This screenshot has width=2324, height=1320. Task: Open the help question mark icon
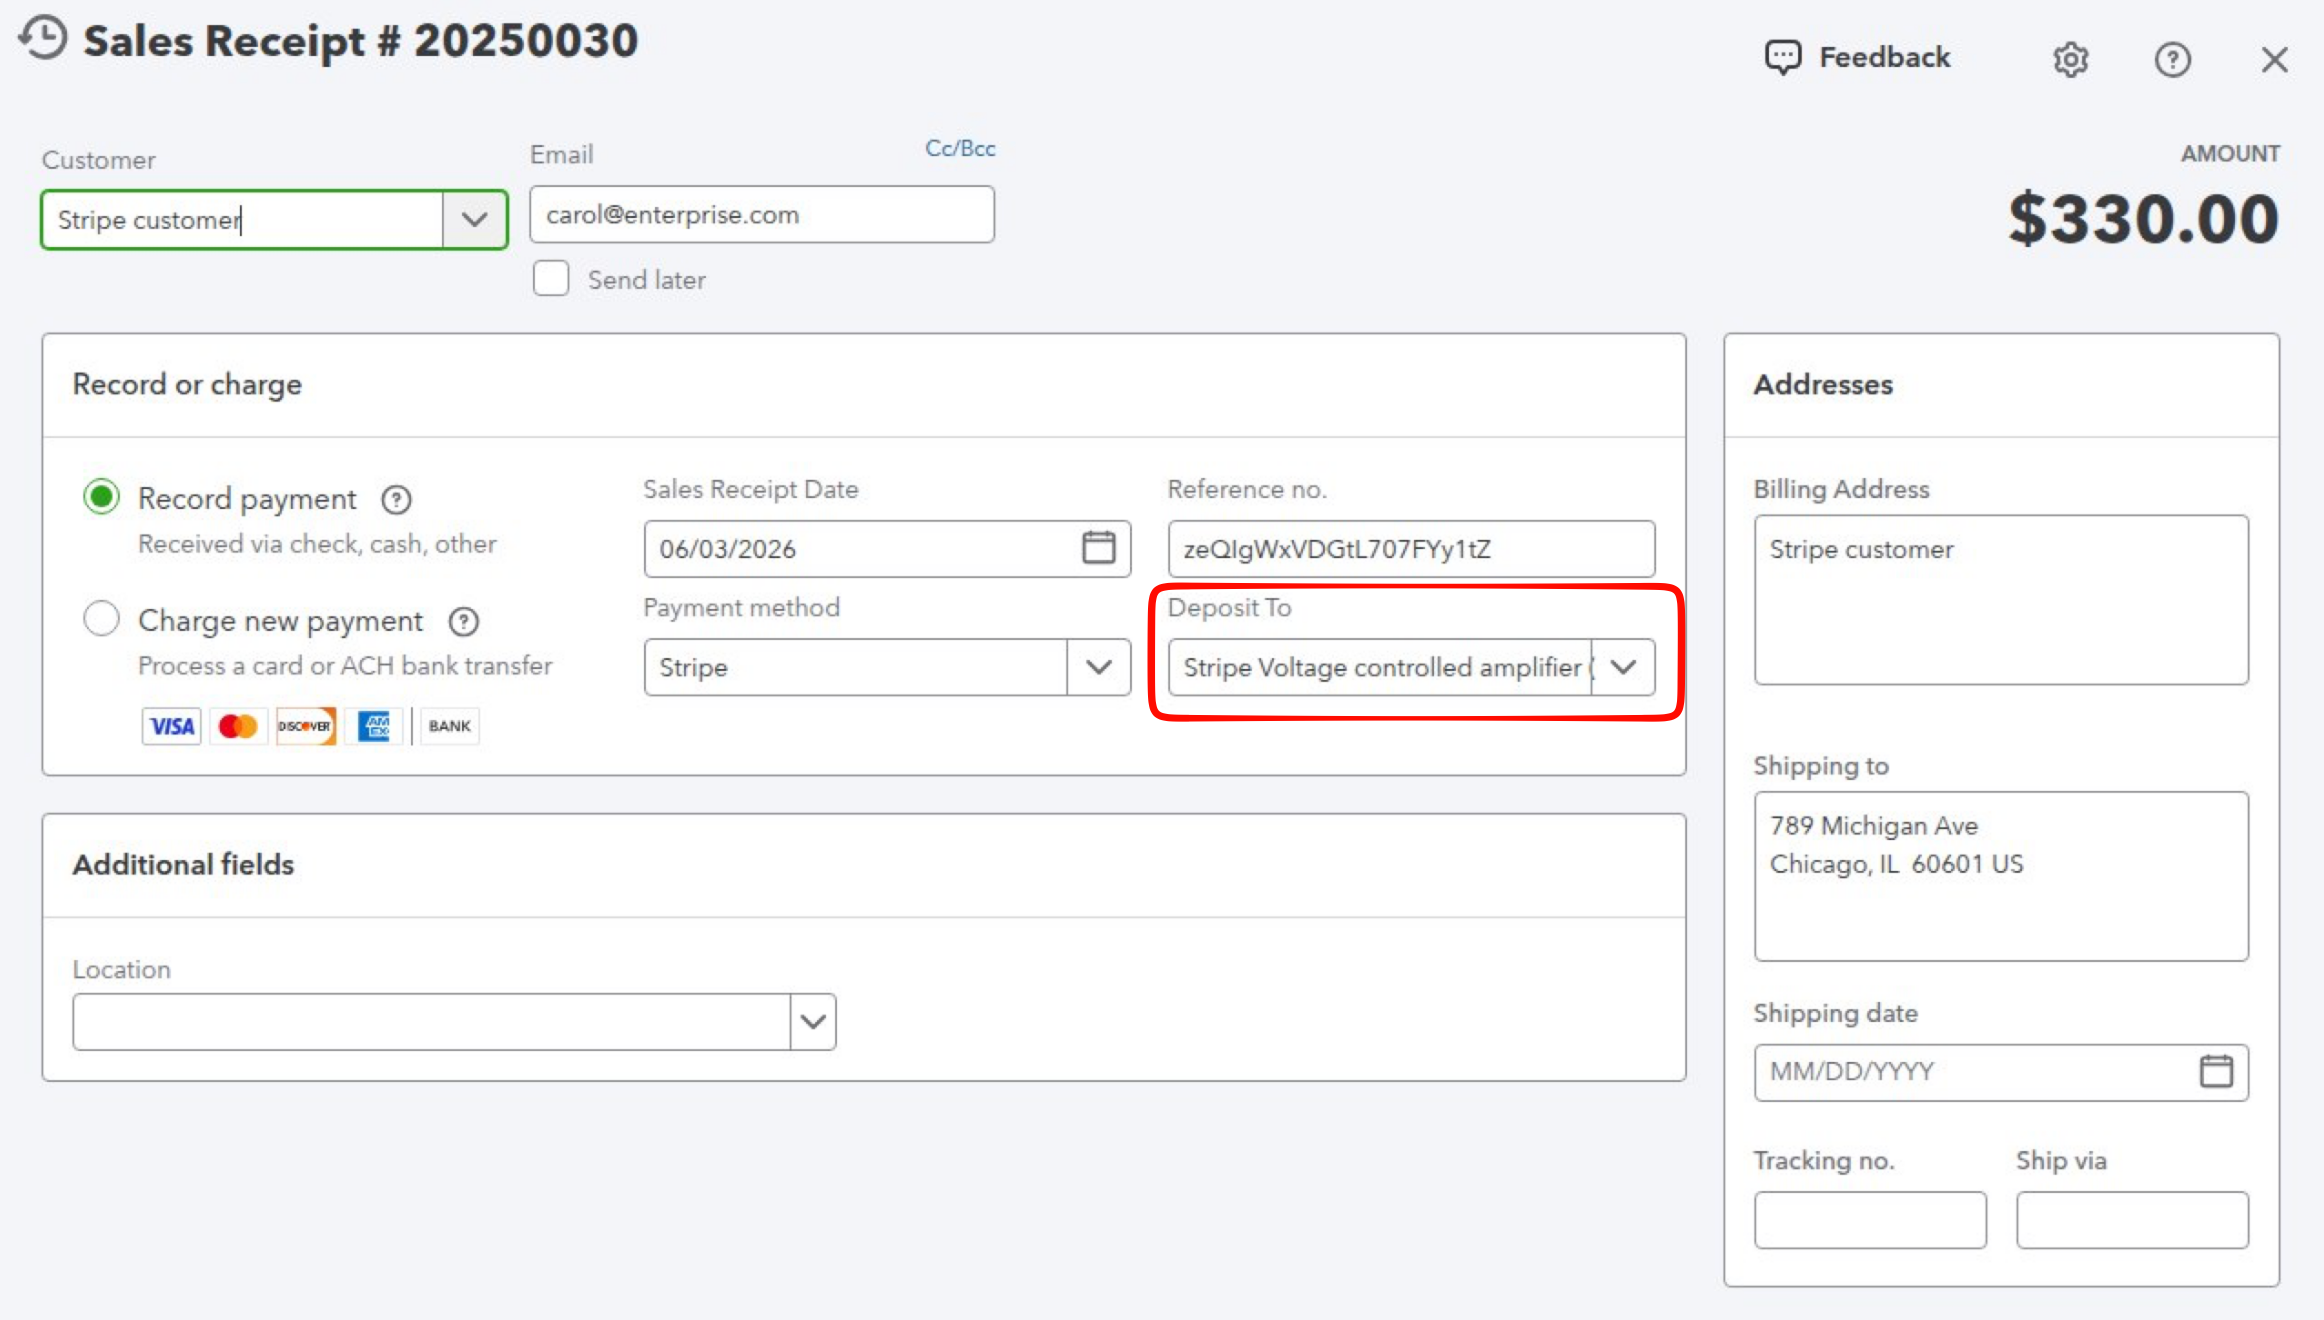point(2172,59)
